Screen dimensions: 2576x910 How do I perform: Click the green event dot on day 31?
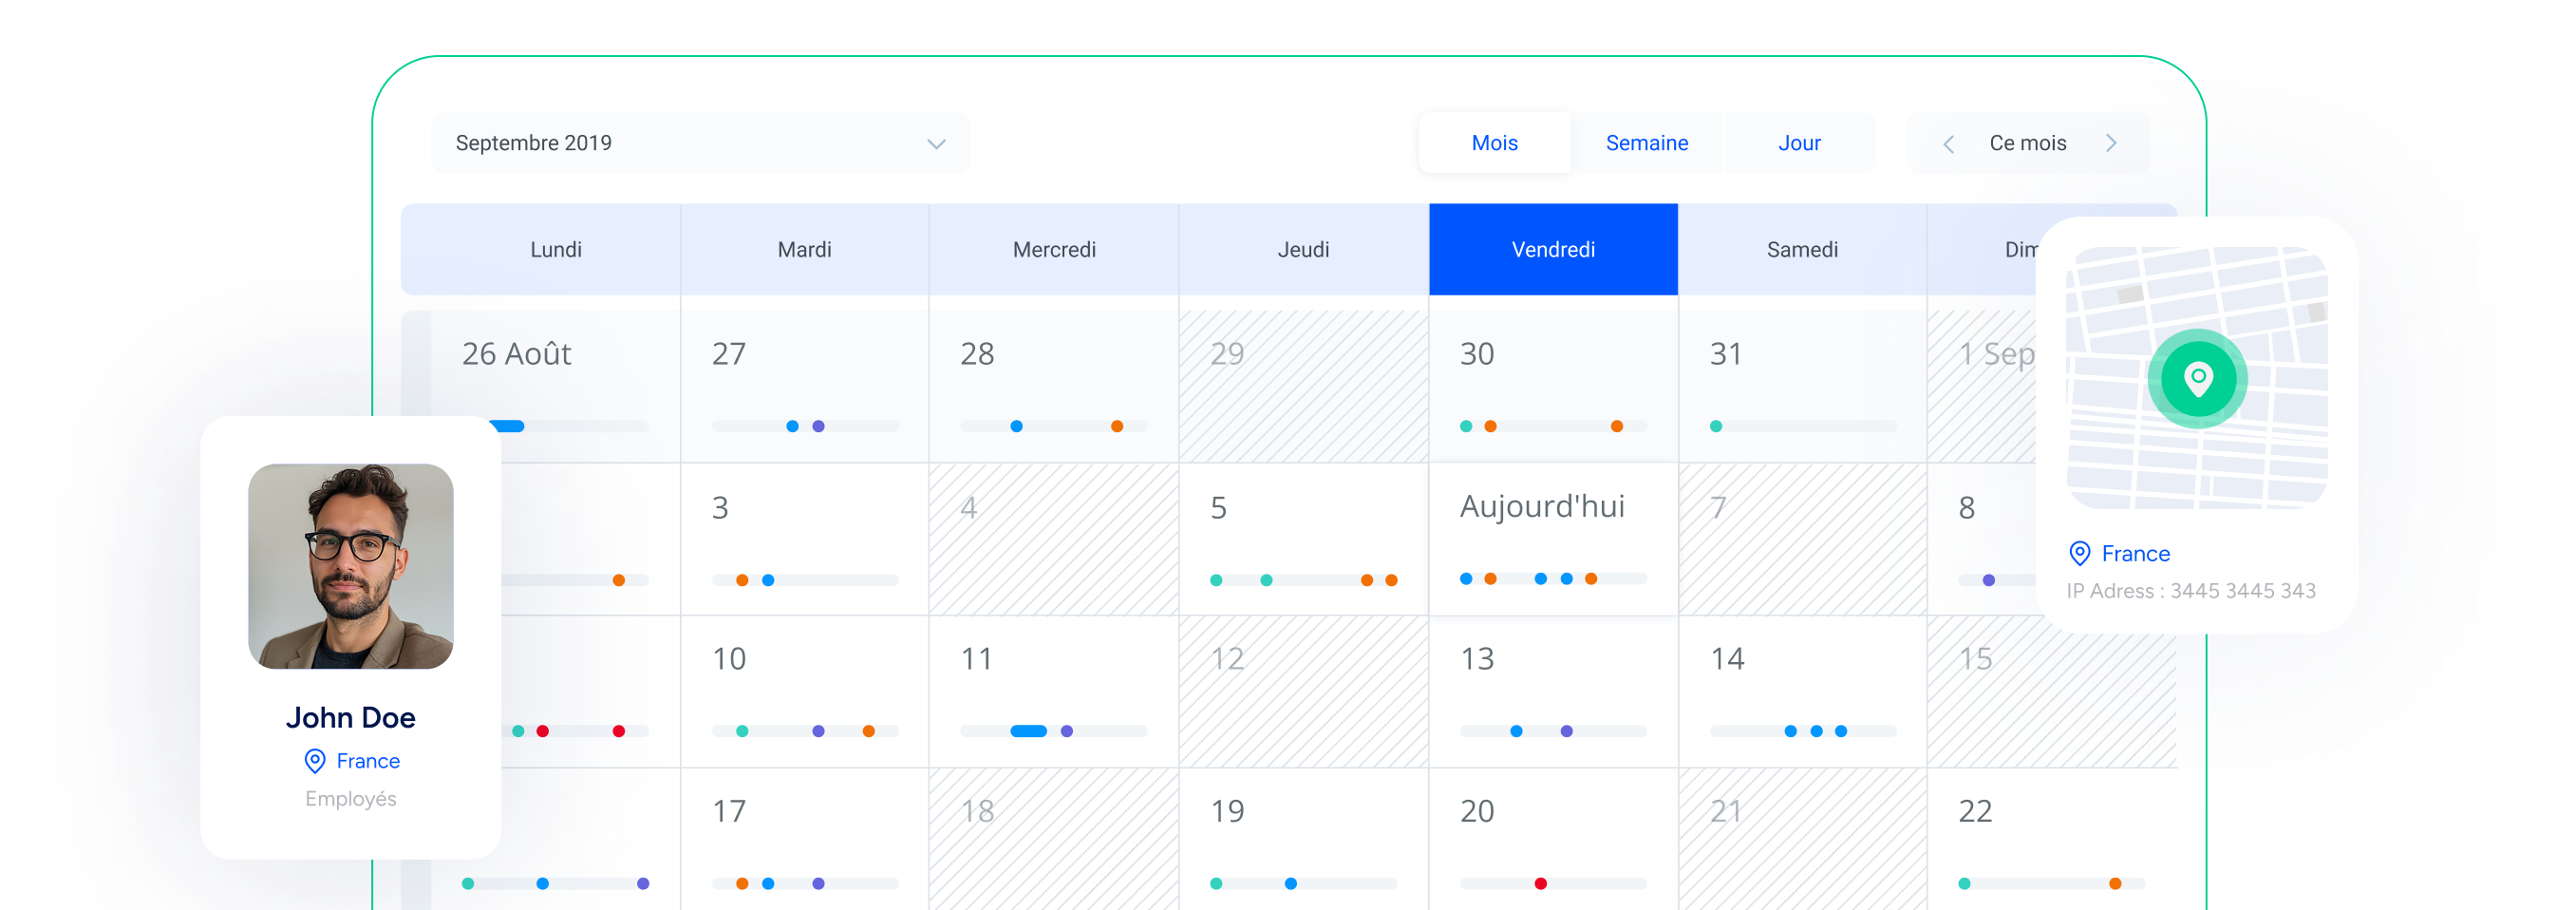coord(1716,426)
